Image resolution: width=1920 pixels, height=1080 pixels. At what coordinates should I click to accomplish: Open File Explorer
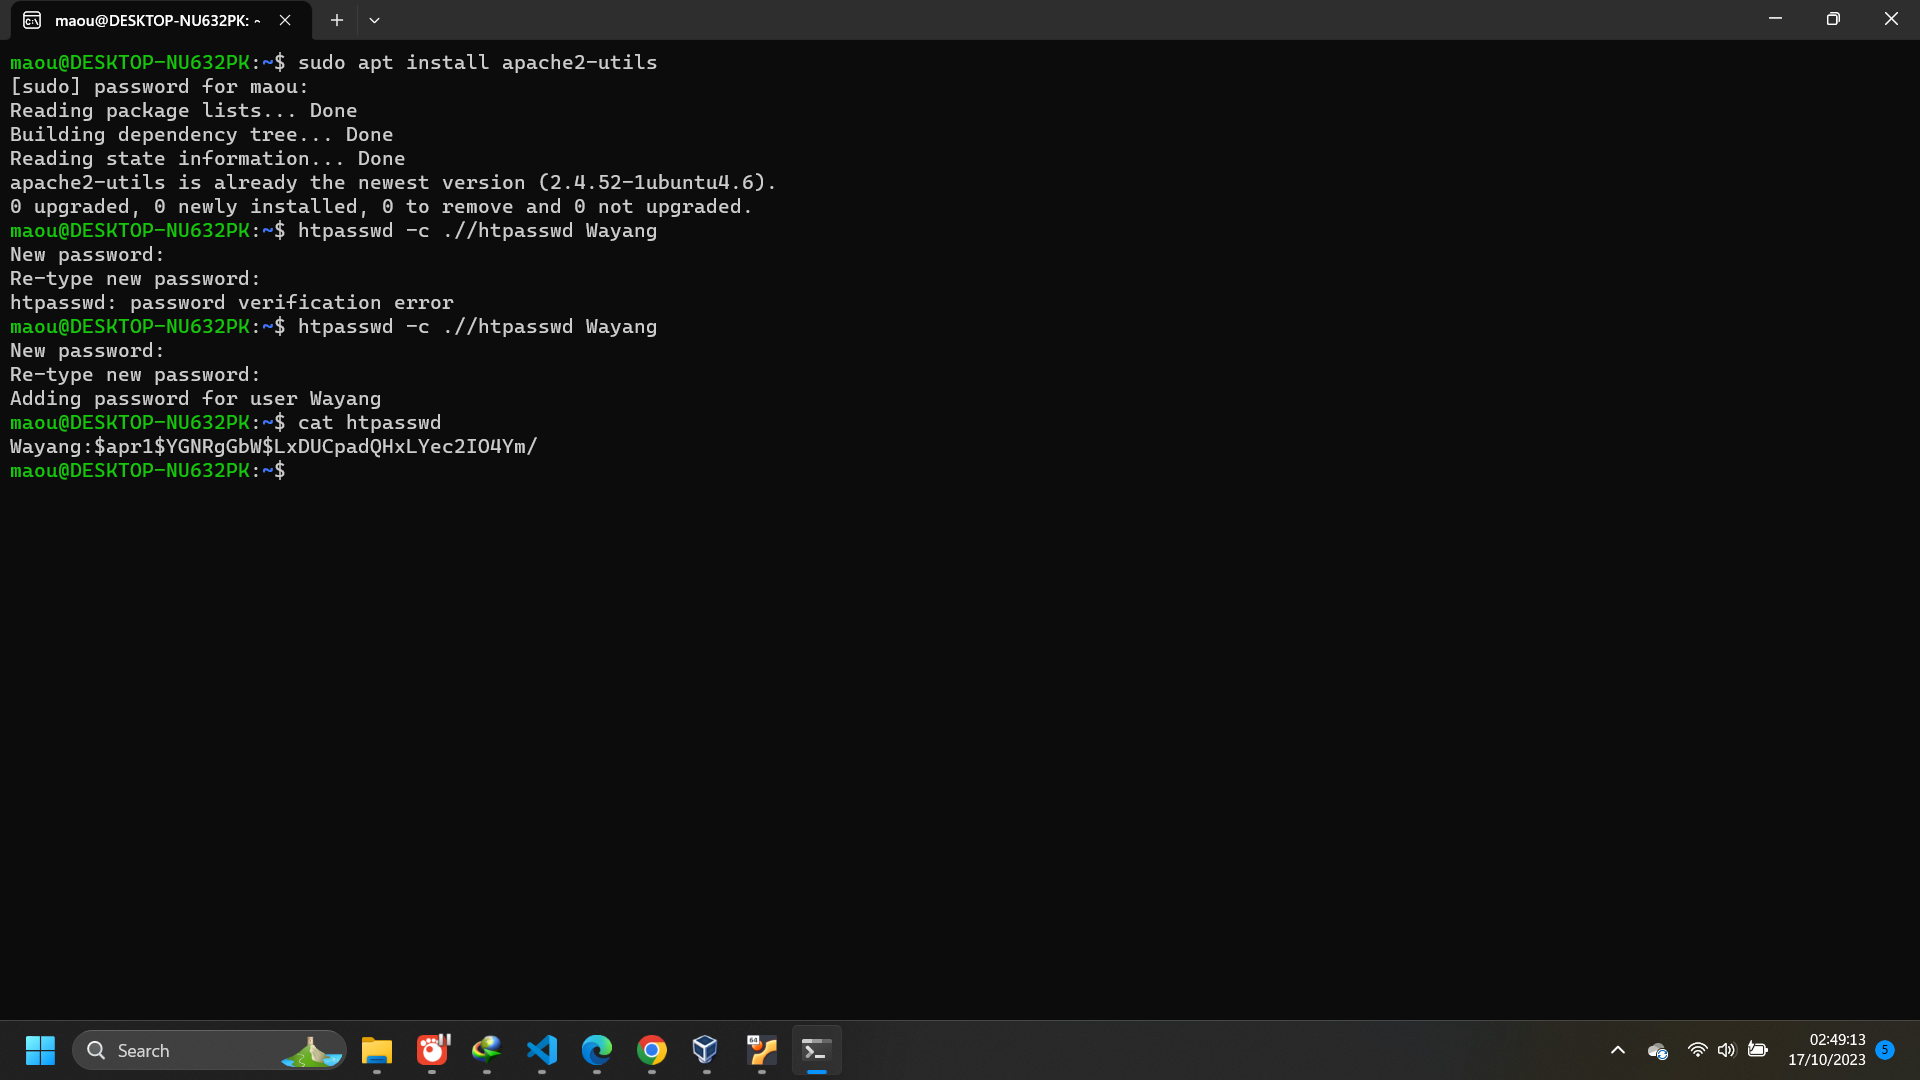coord(376,1051)
